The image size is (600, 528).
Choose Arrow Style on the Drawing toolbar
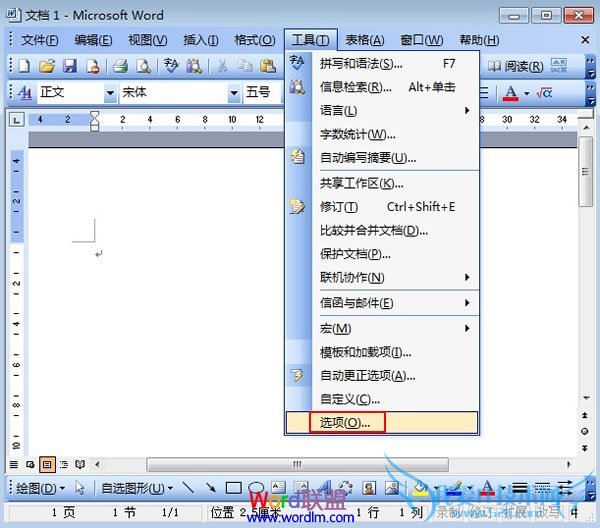(565, 487)
